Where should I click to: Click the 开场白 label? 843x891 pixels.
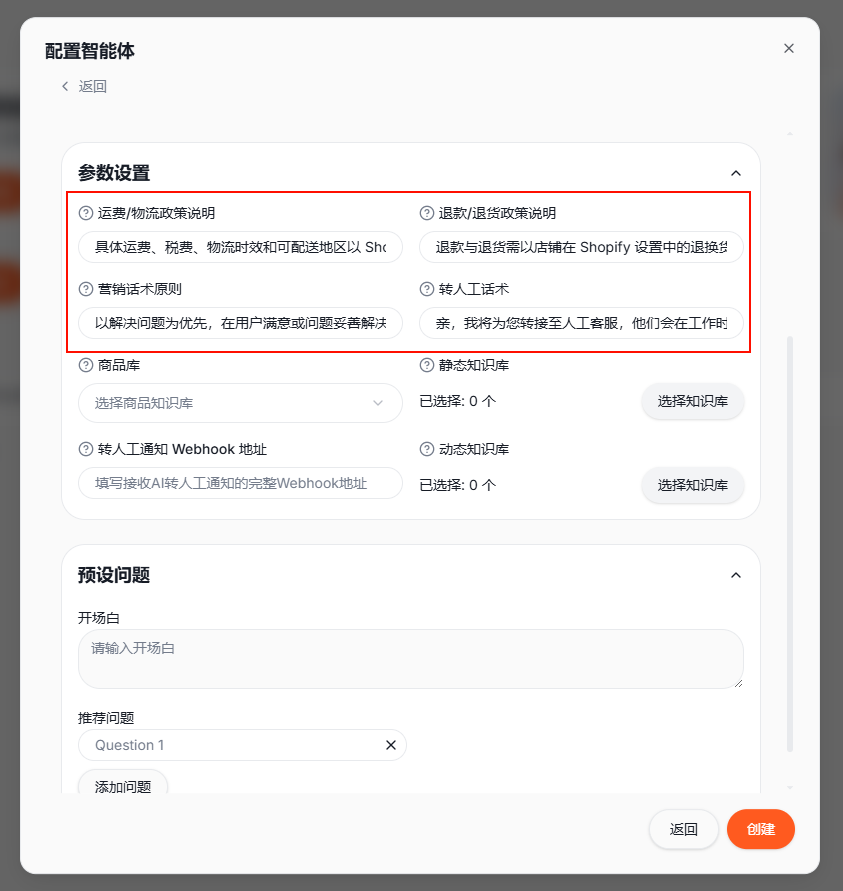pyautogui.click(x=99, y=618)
